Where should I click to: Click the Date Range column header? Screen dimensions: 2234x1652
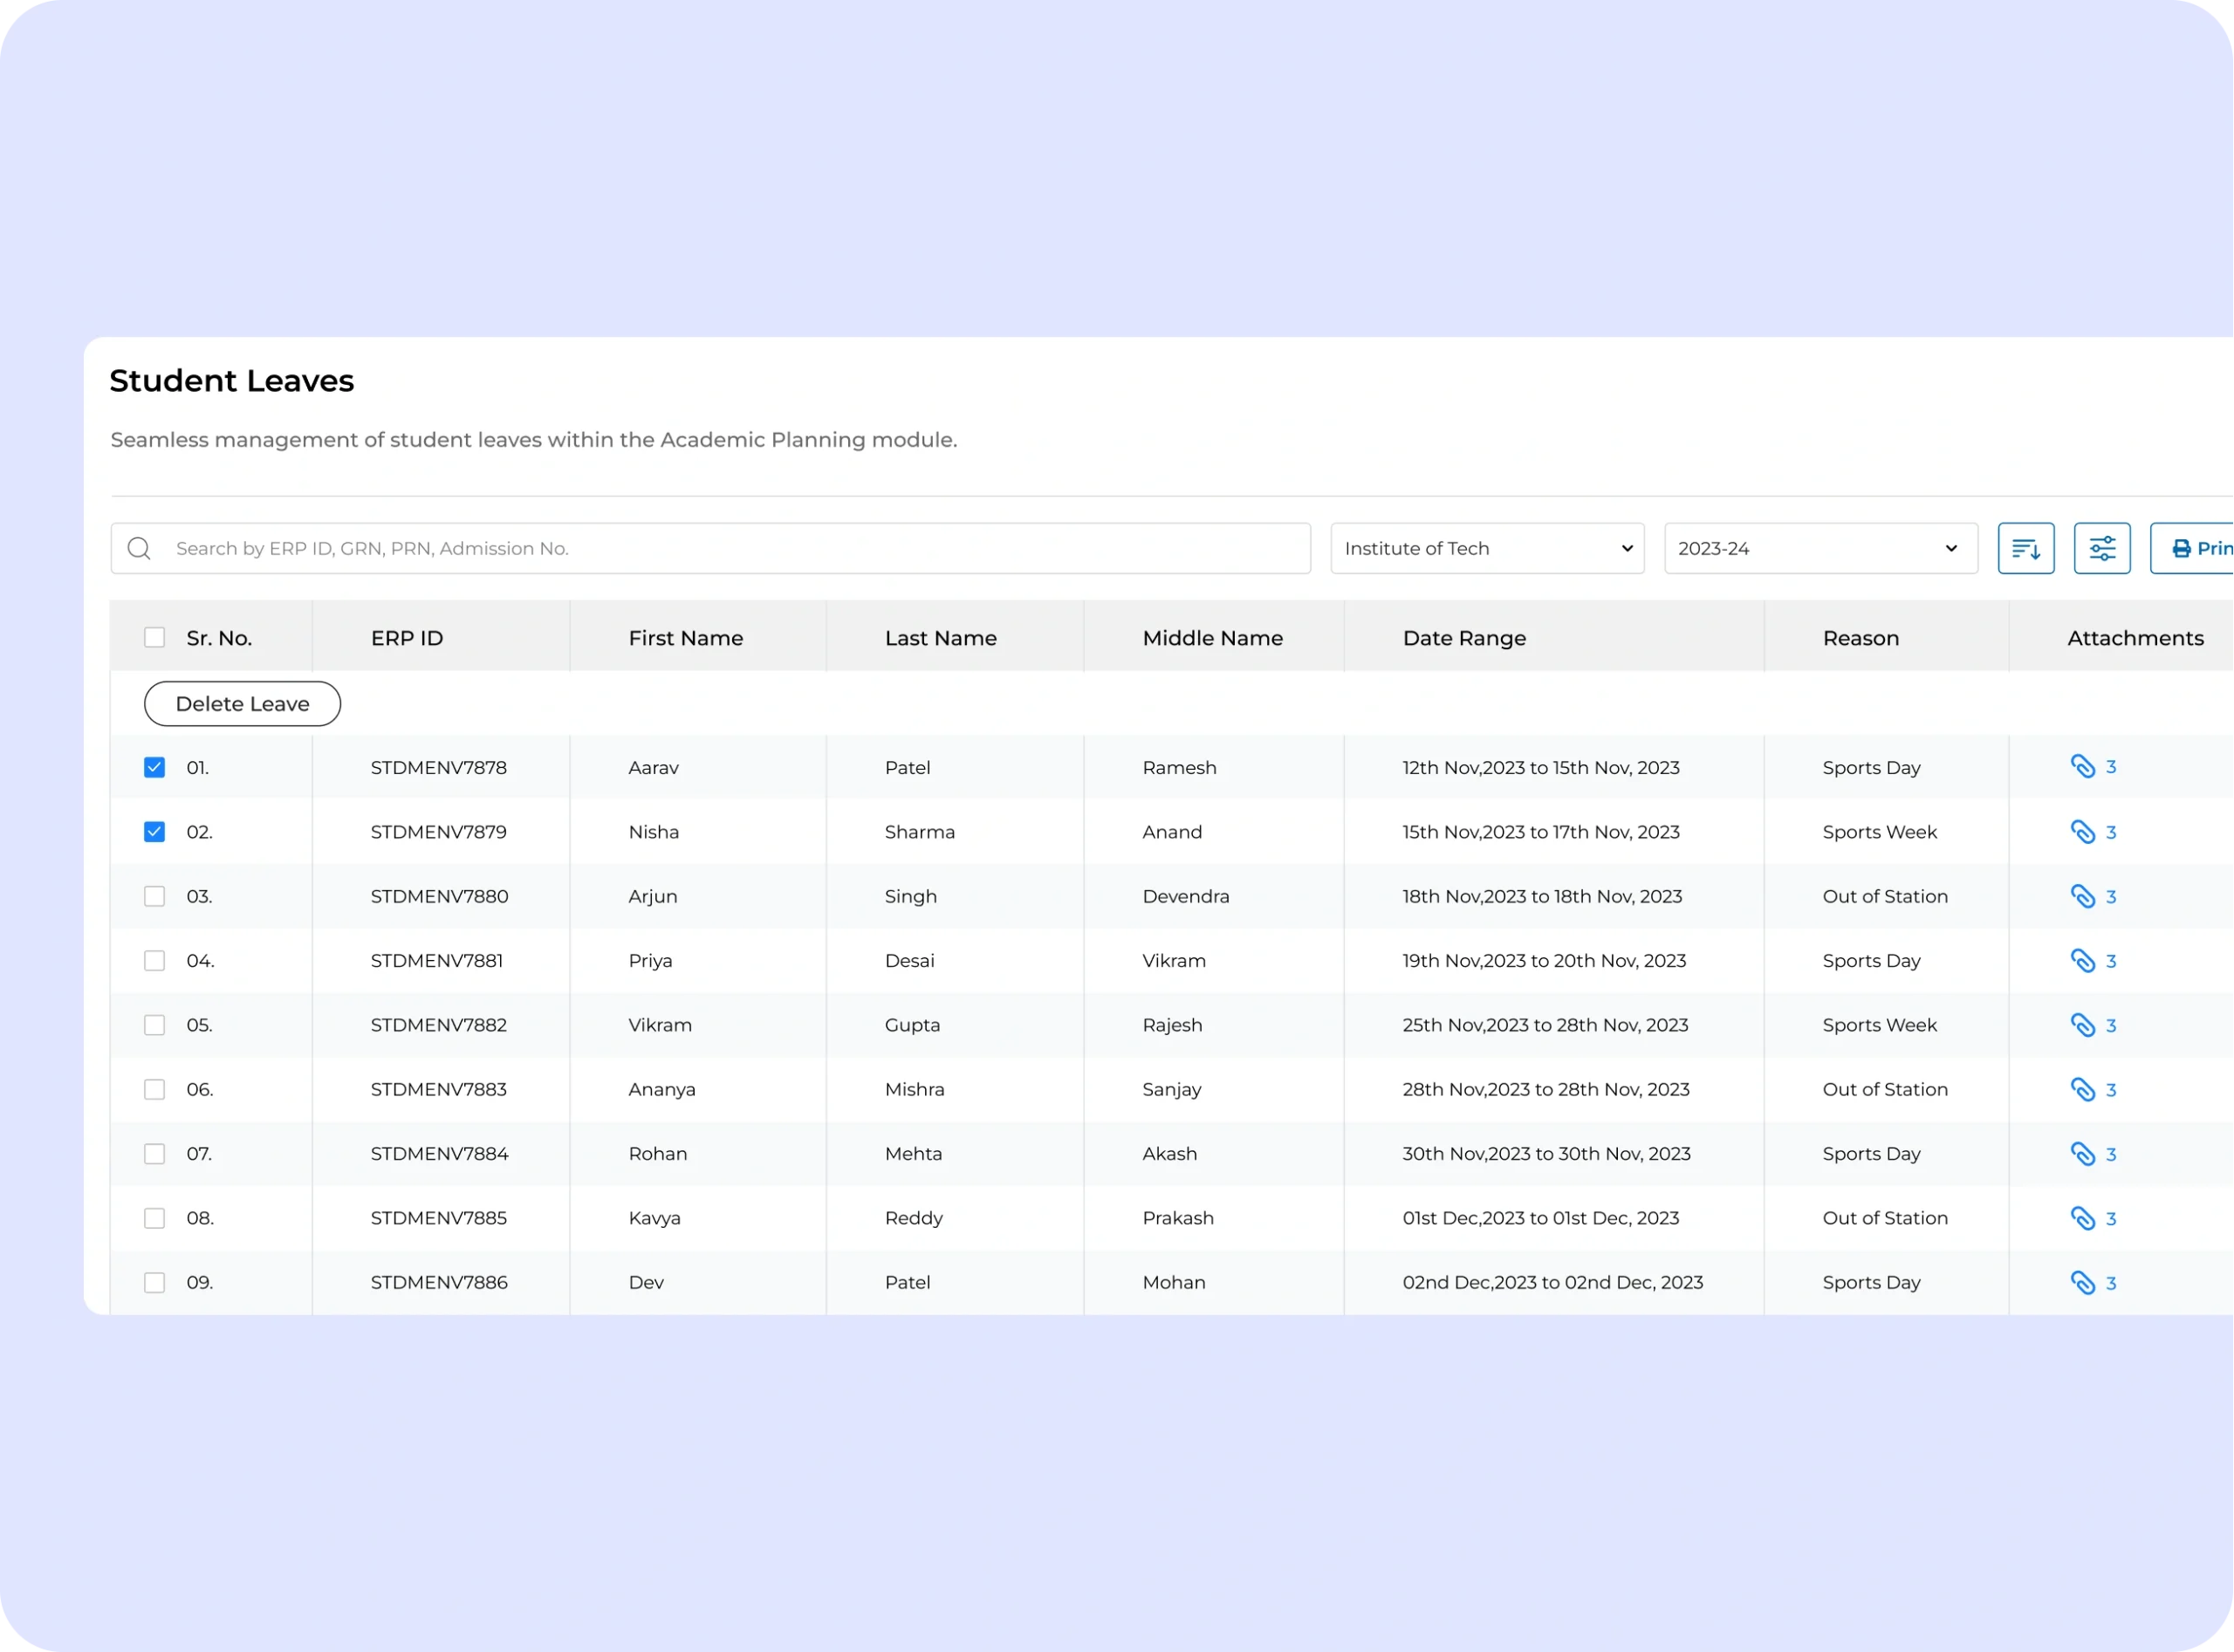pyautogui.click(x=1463, y=638)
